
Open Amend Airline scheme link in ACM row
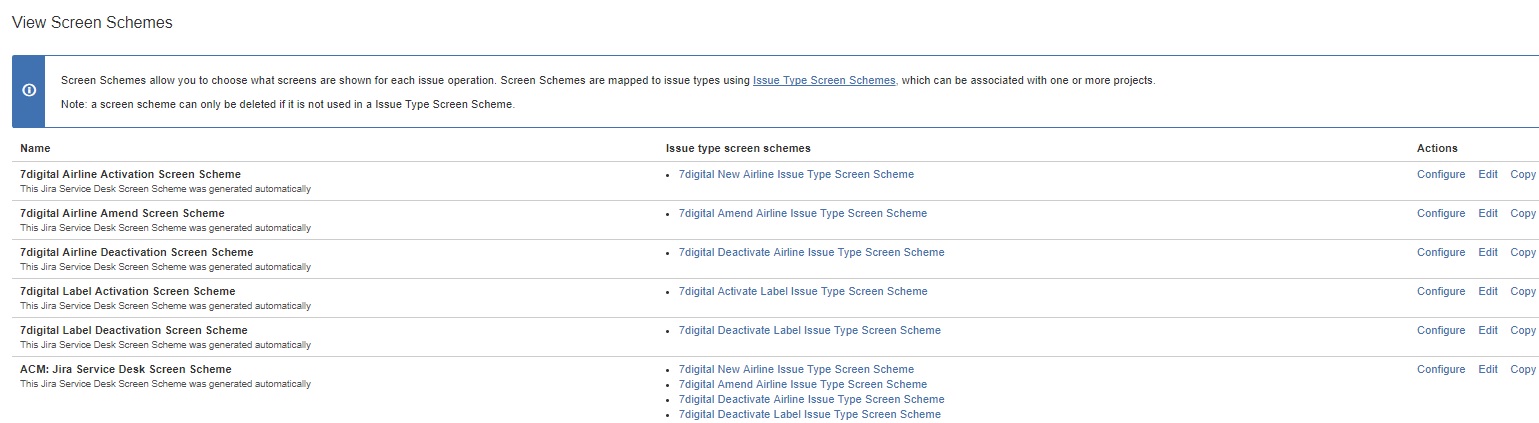803,384
